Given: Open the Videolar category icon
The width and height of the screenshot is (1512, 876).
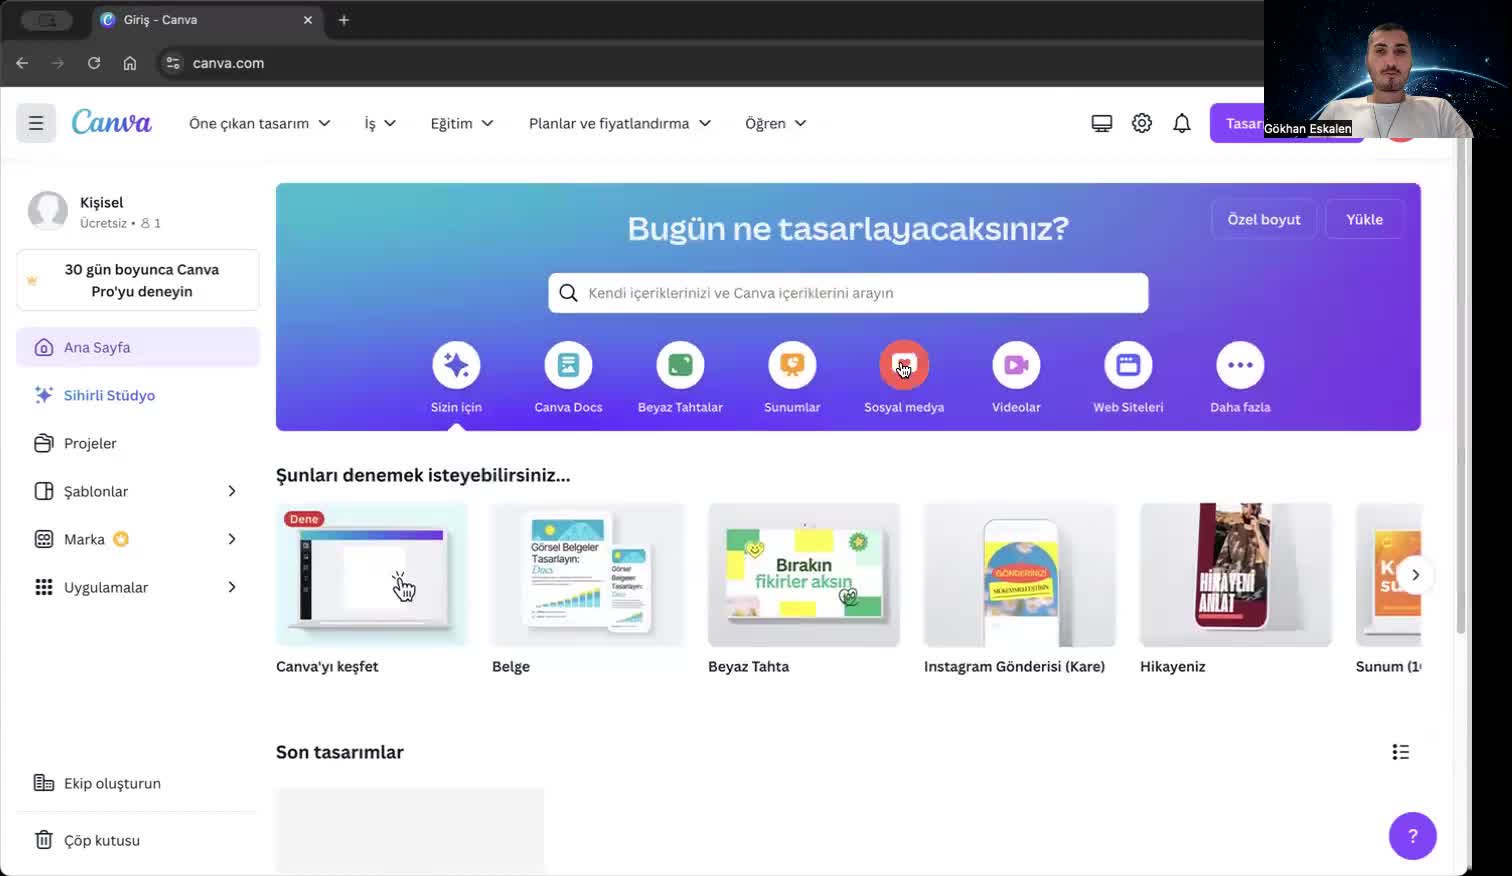Looking at the screenshot, I should coord(1016,365).
